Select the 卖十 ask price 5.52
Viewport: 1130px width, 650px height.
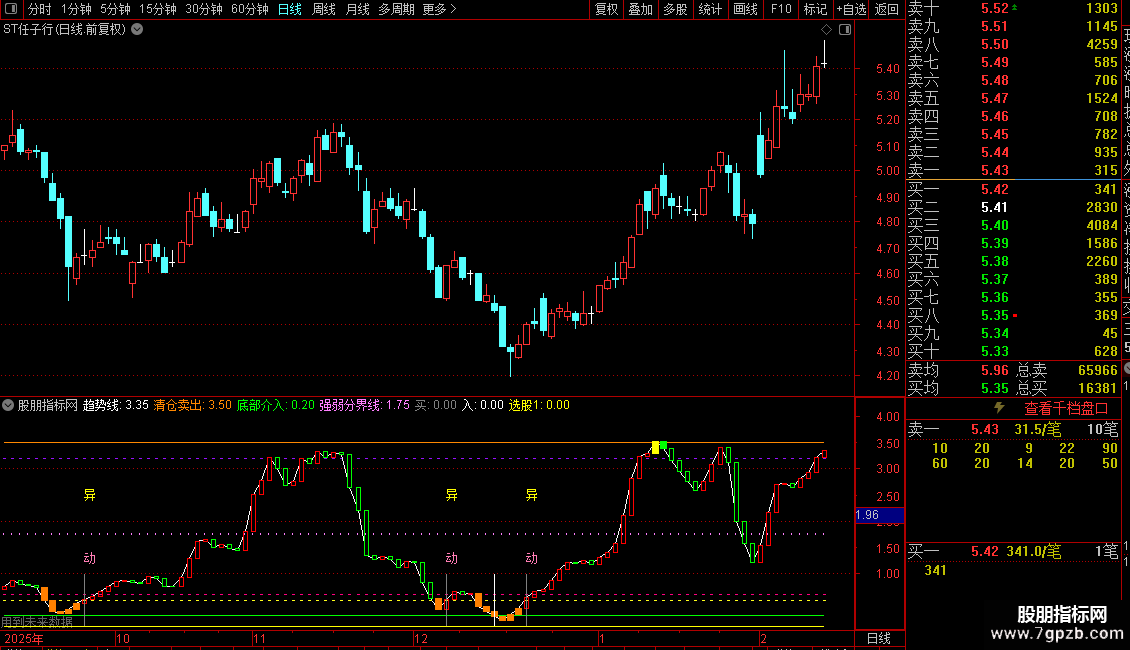click(x=995, y=9)
